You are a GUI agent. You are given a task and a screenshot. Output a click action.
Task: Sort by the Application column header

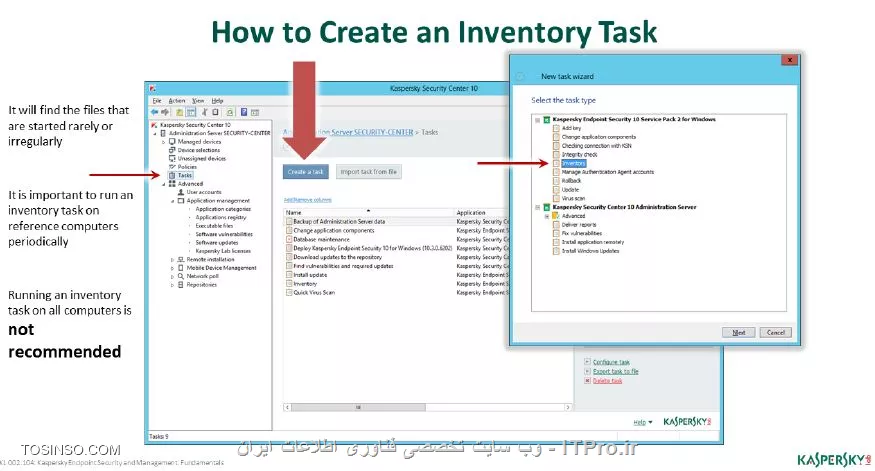pos(482,213)
